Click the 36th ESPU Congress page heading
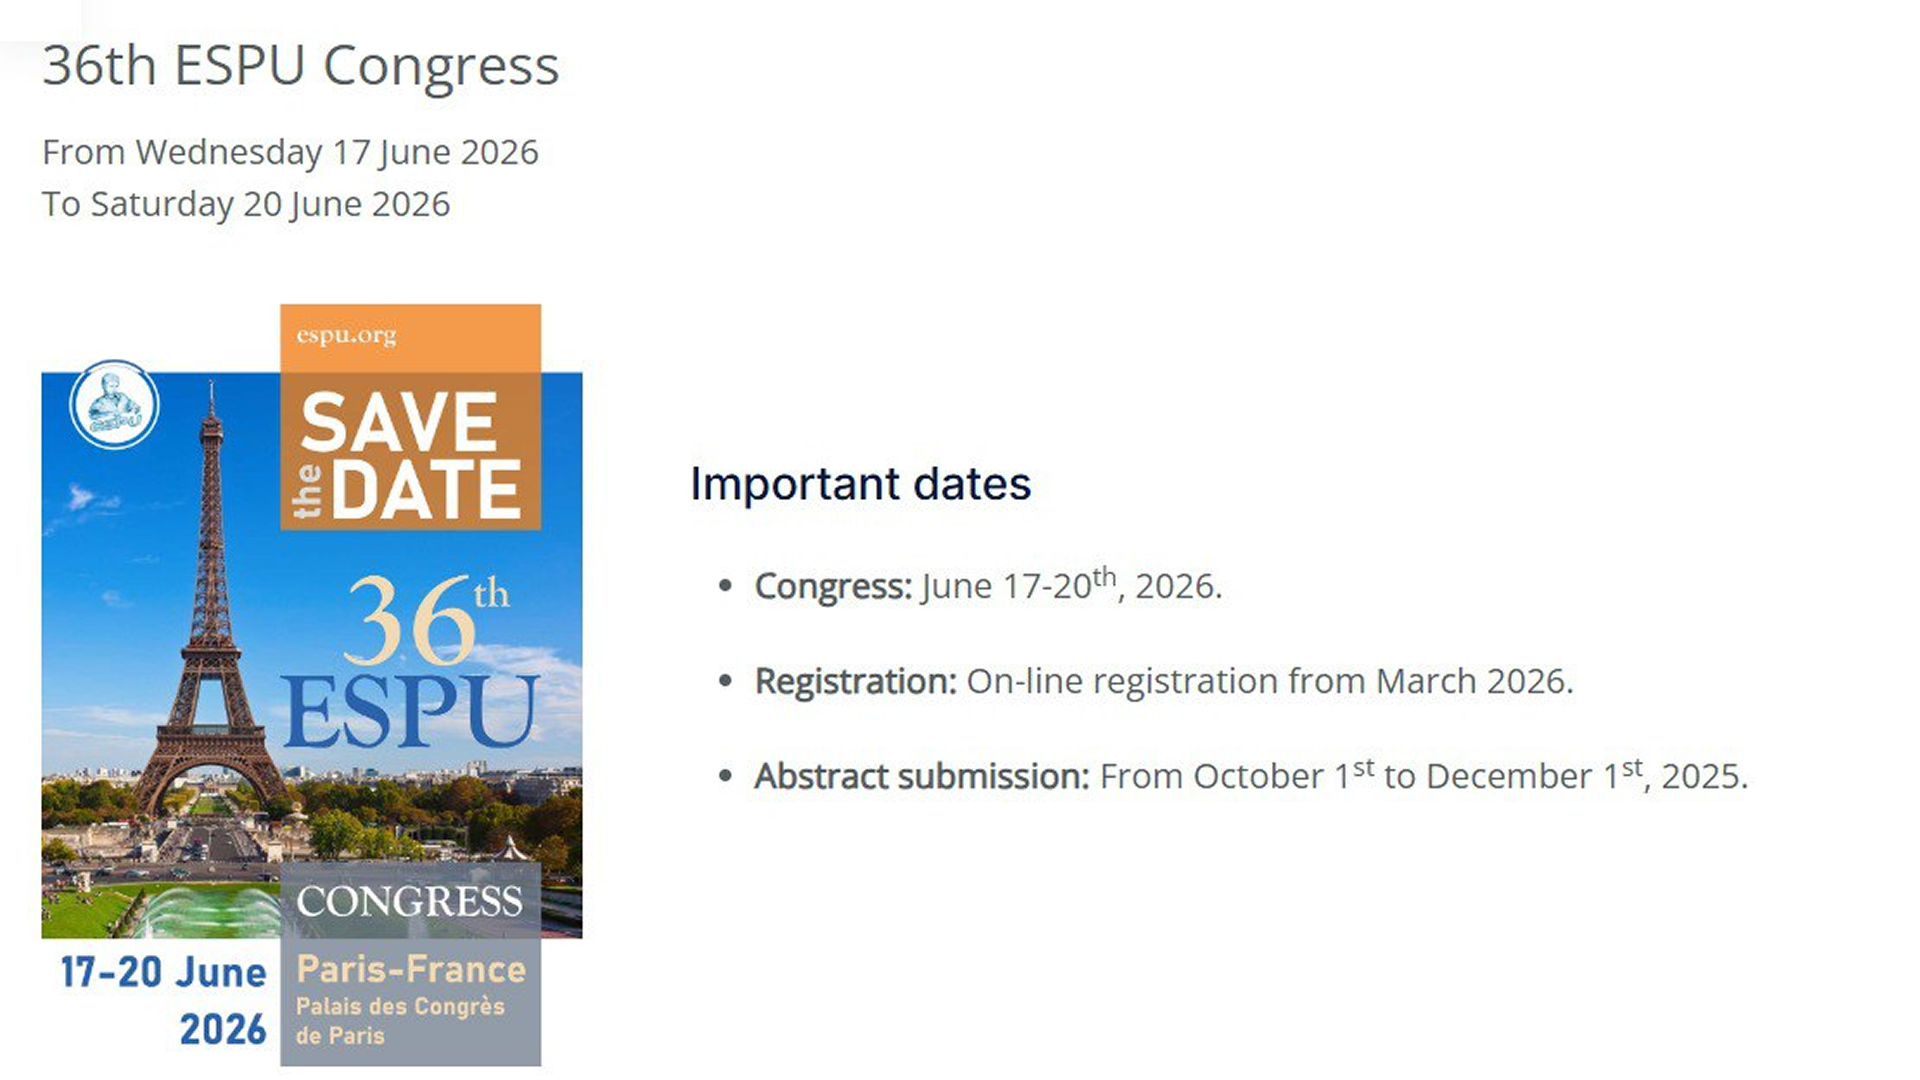Screen dimensions: 1920x1080 point(300,66)
